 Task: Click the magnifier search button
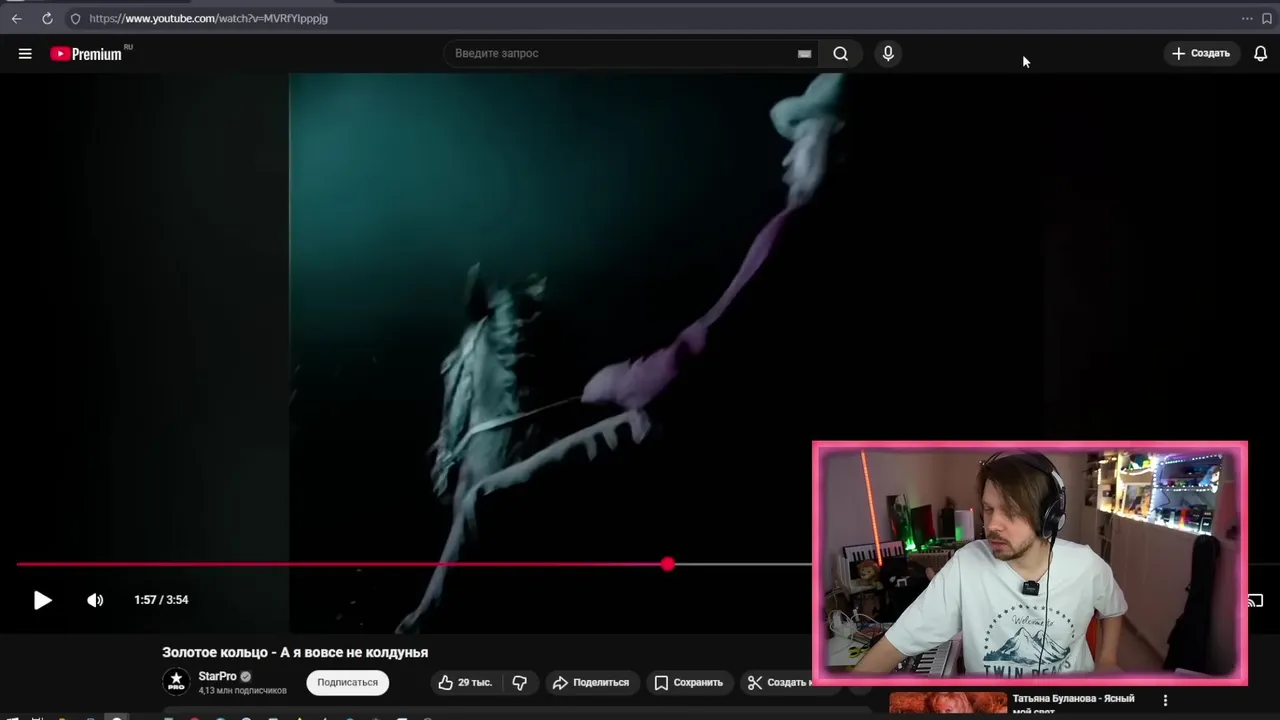click(x=841, y=54)
